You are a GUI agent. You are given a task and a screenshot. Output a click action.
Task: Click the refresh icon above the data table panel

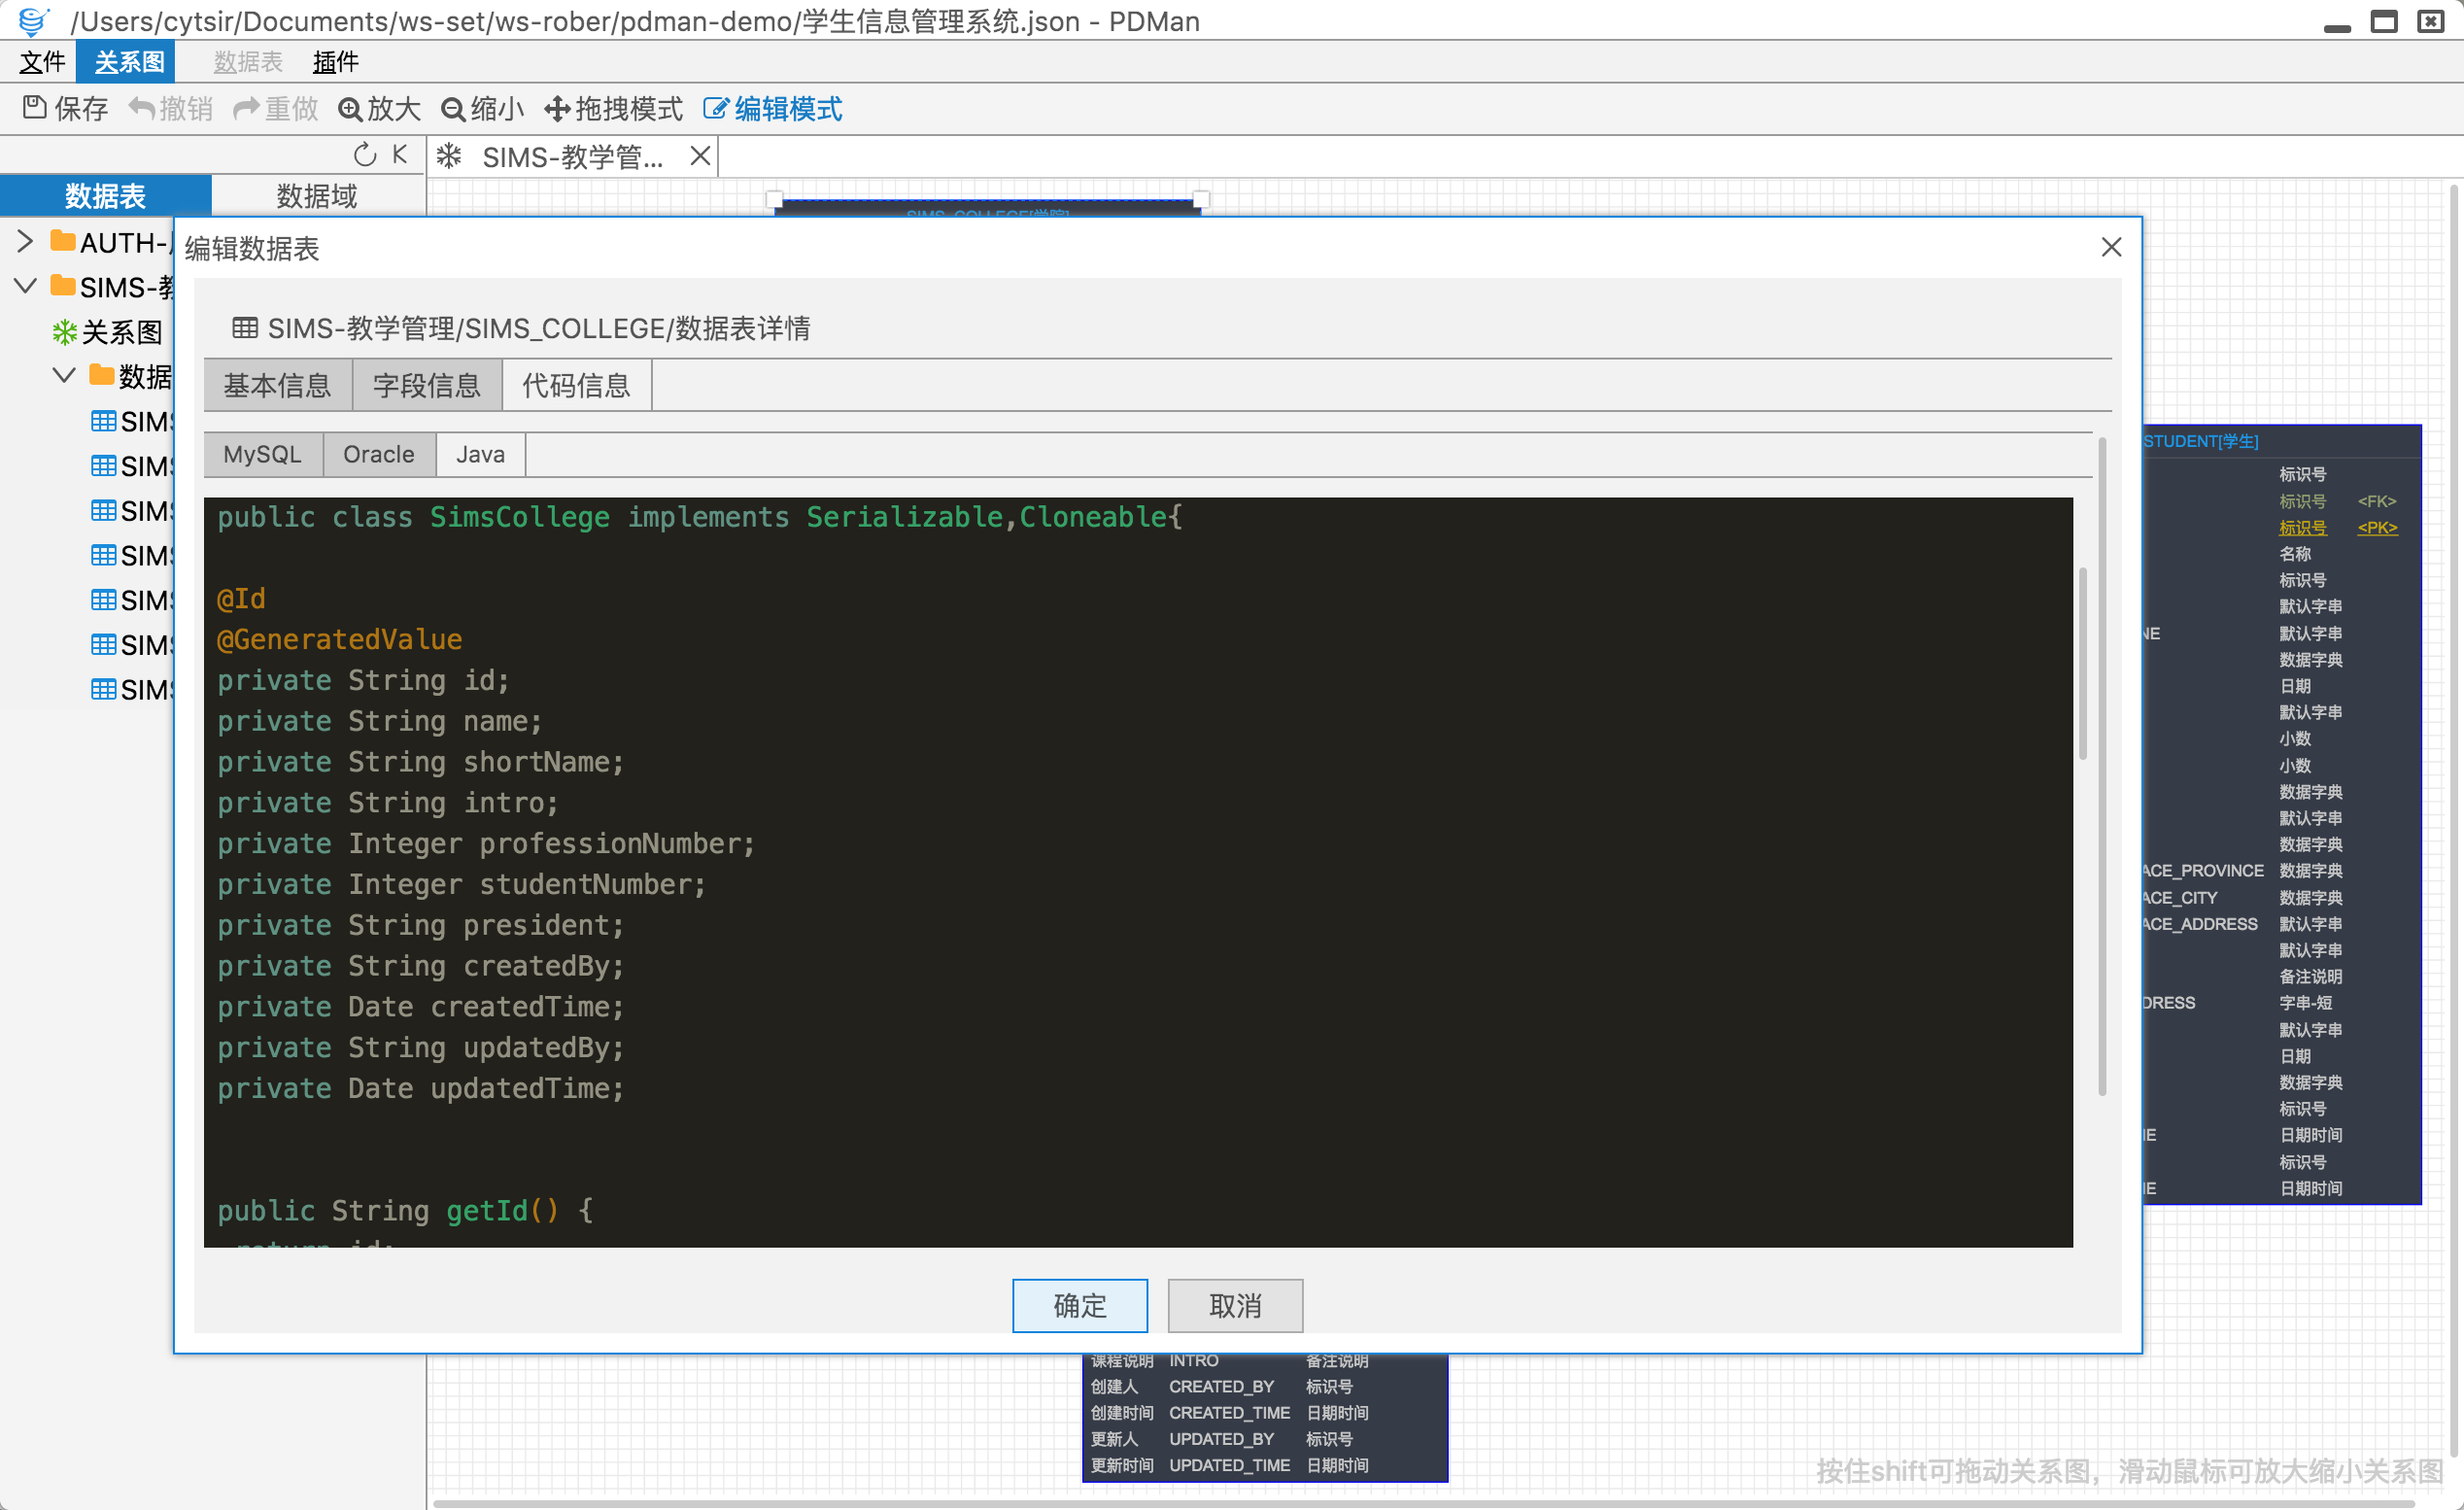[365, 155]
